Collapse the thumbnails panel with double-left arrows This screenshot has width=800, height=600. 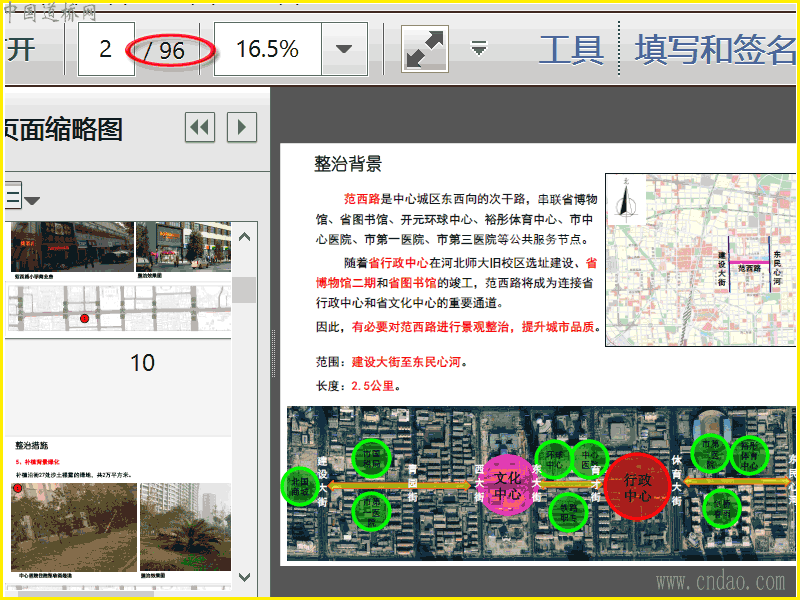coord(200,127)
